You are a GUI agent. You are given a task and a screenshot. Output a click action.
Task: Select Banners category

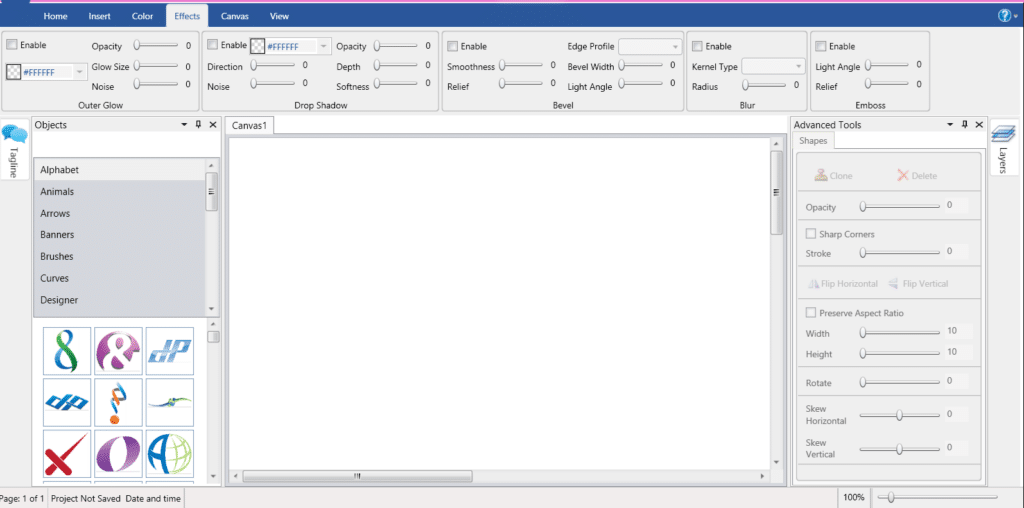click(x=120, y=234)
